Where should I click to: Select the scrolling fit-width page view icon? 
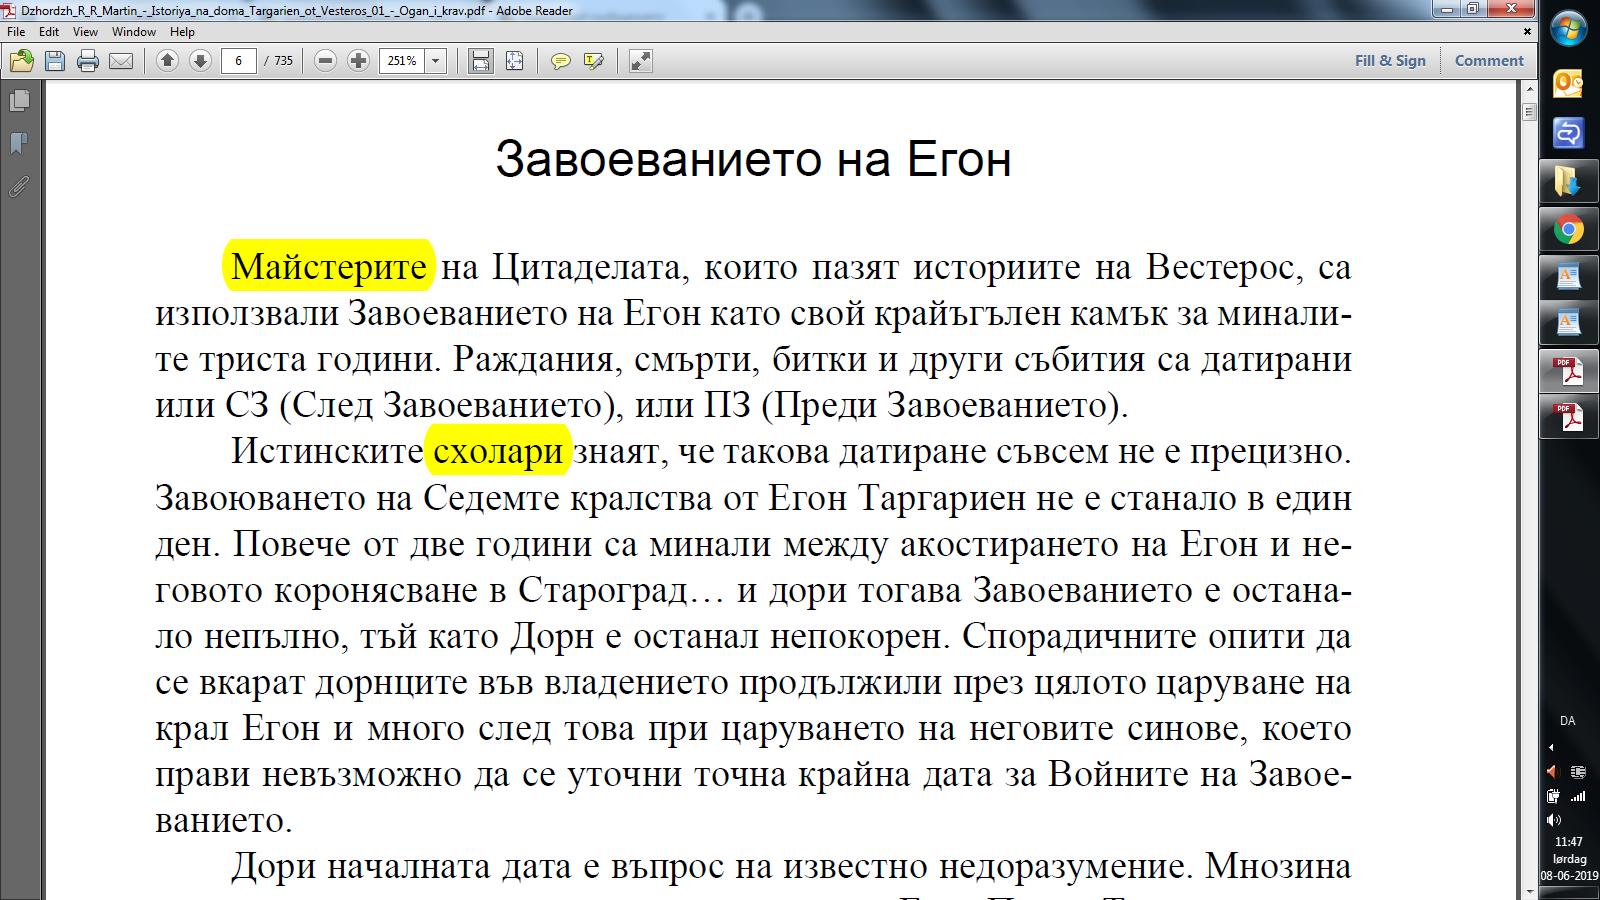[x=481, y=61]
